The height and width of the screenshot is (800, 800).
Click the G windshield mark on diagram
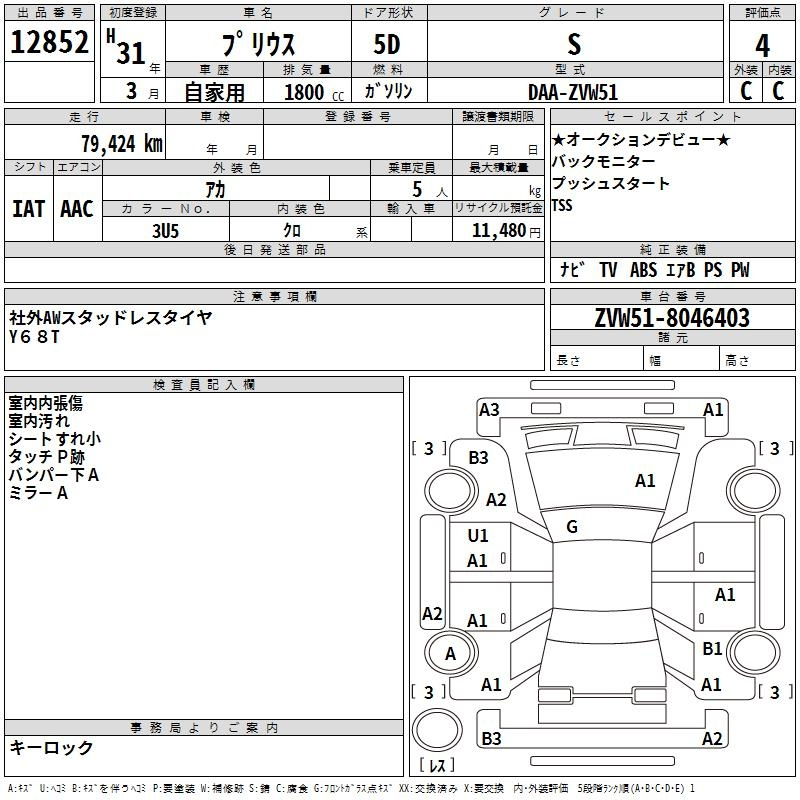572,527
